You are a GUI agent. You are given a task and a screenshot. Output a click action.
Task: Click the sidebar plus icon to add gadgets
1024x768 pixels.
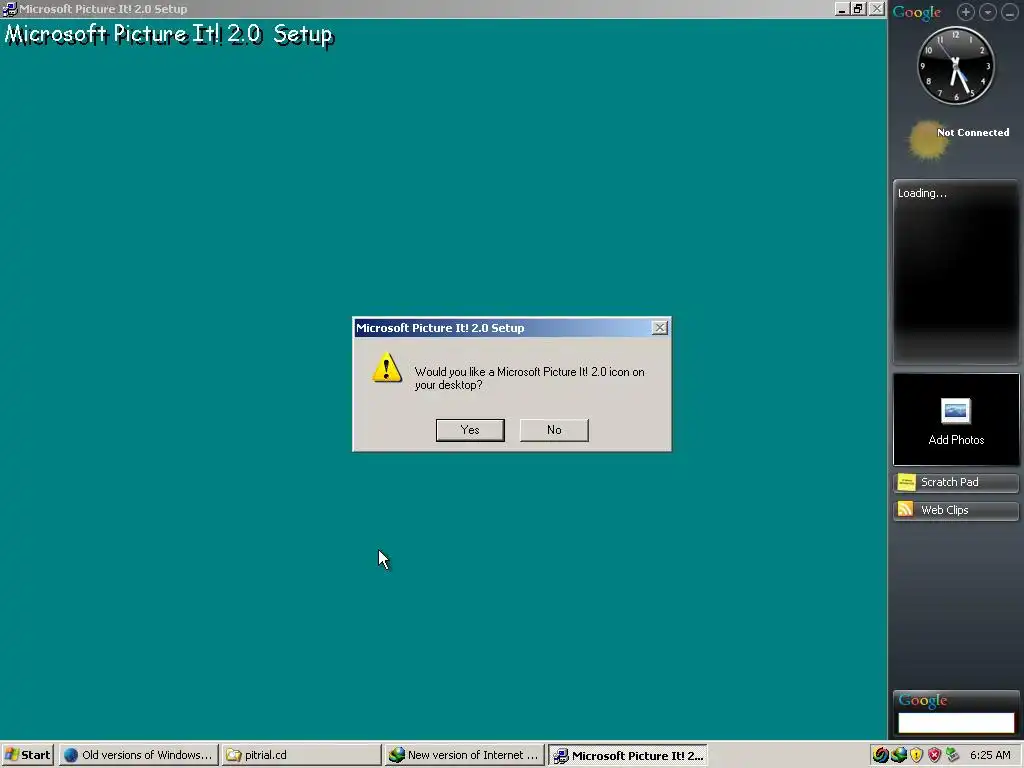[x=965, y=12]
